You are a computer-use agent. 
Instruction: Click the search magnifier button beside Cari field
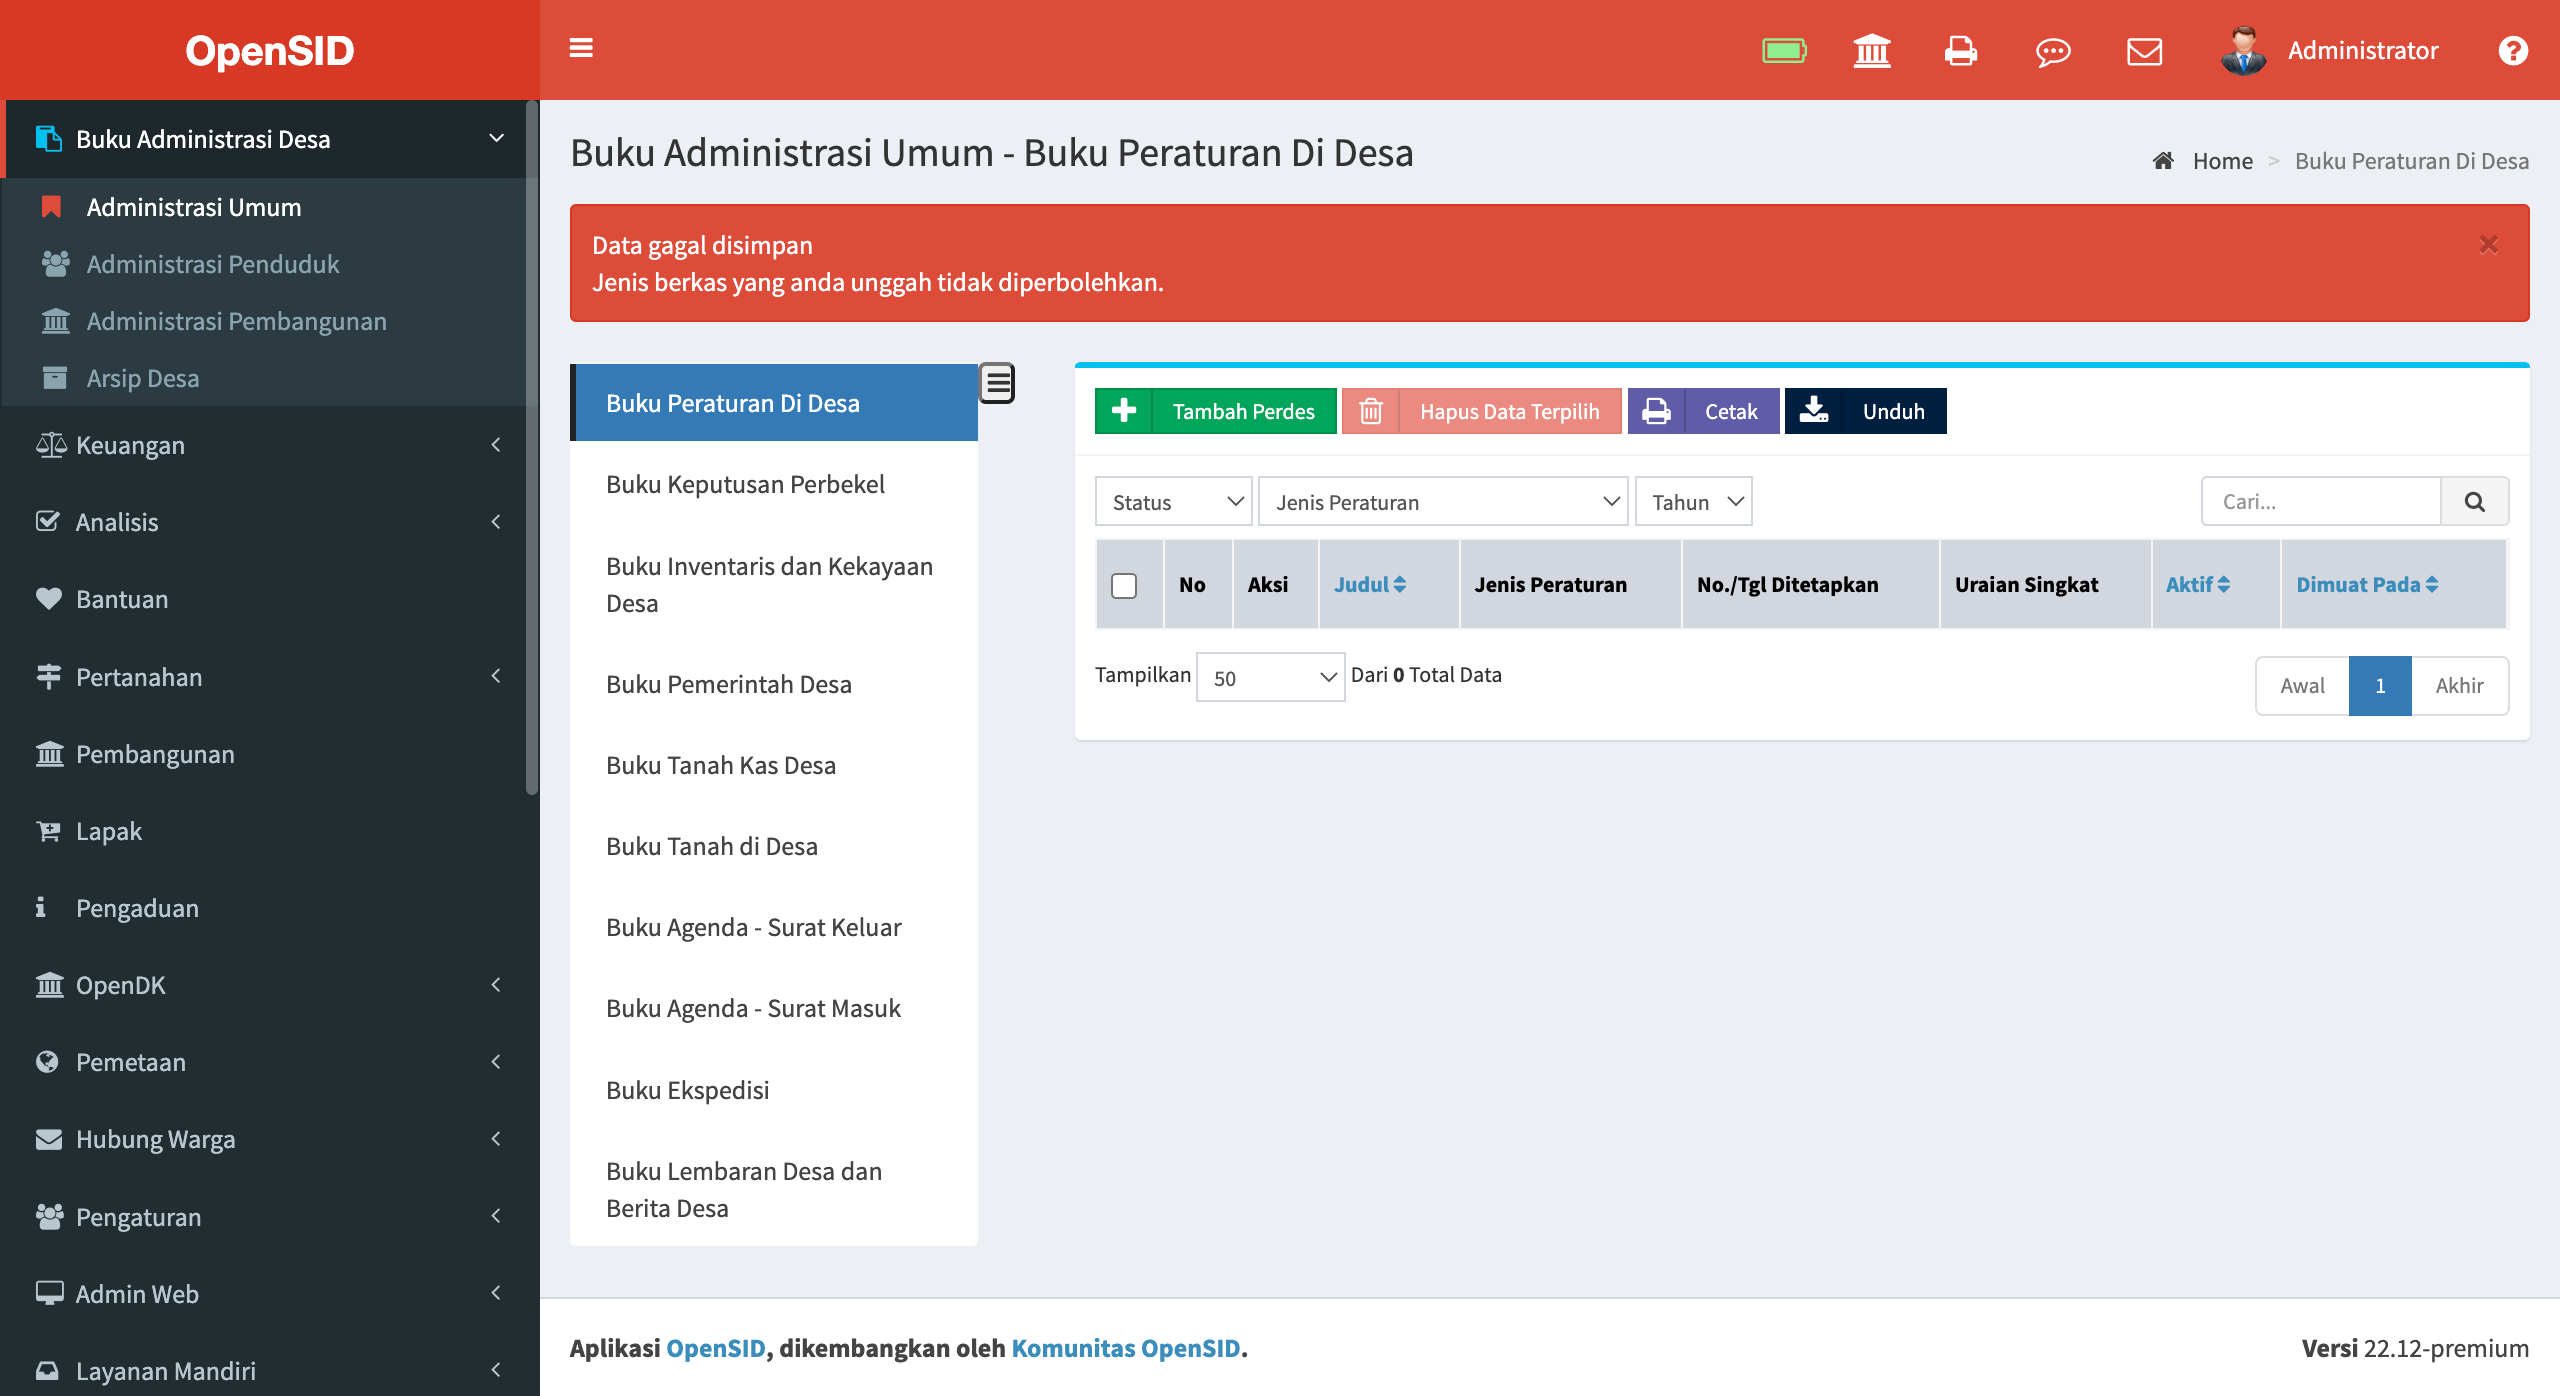[2475, 501]
